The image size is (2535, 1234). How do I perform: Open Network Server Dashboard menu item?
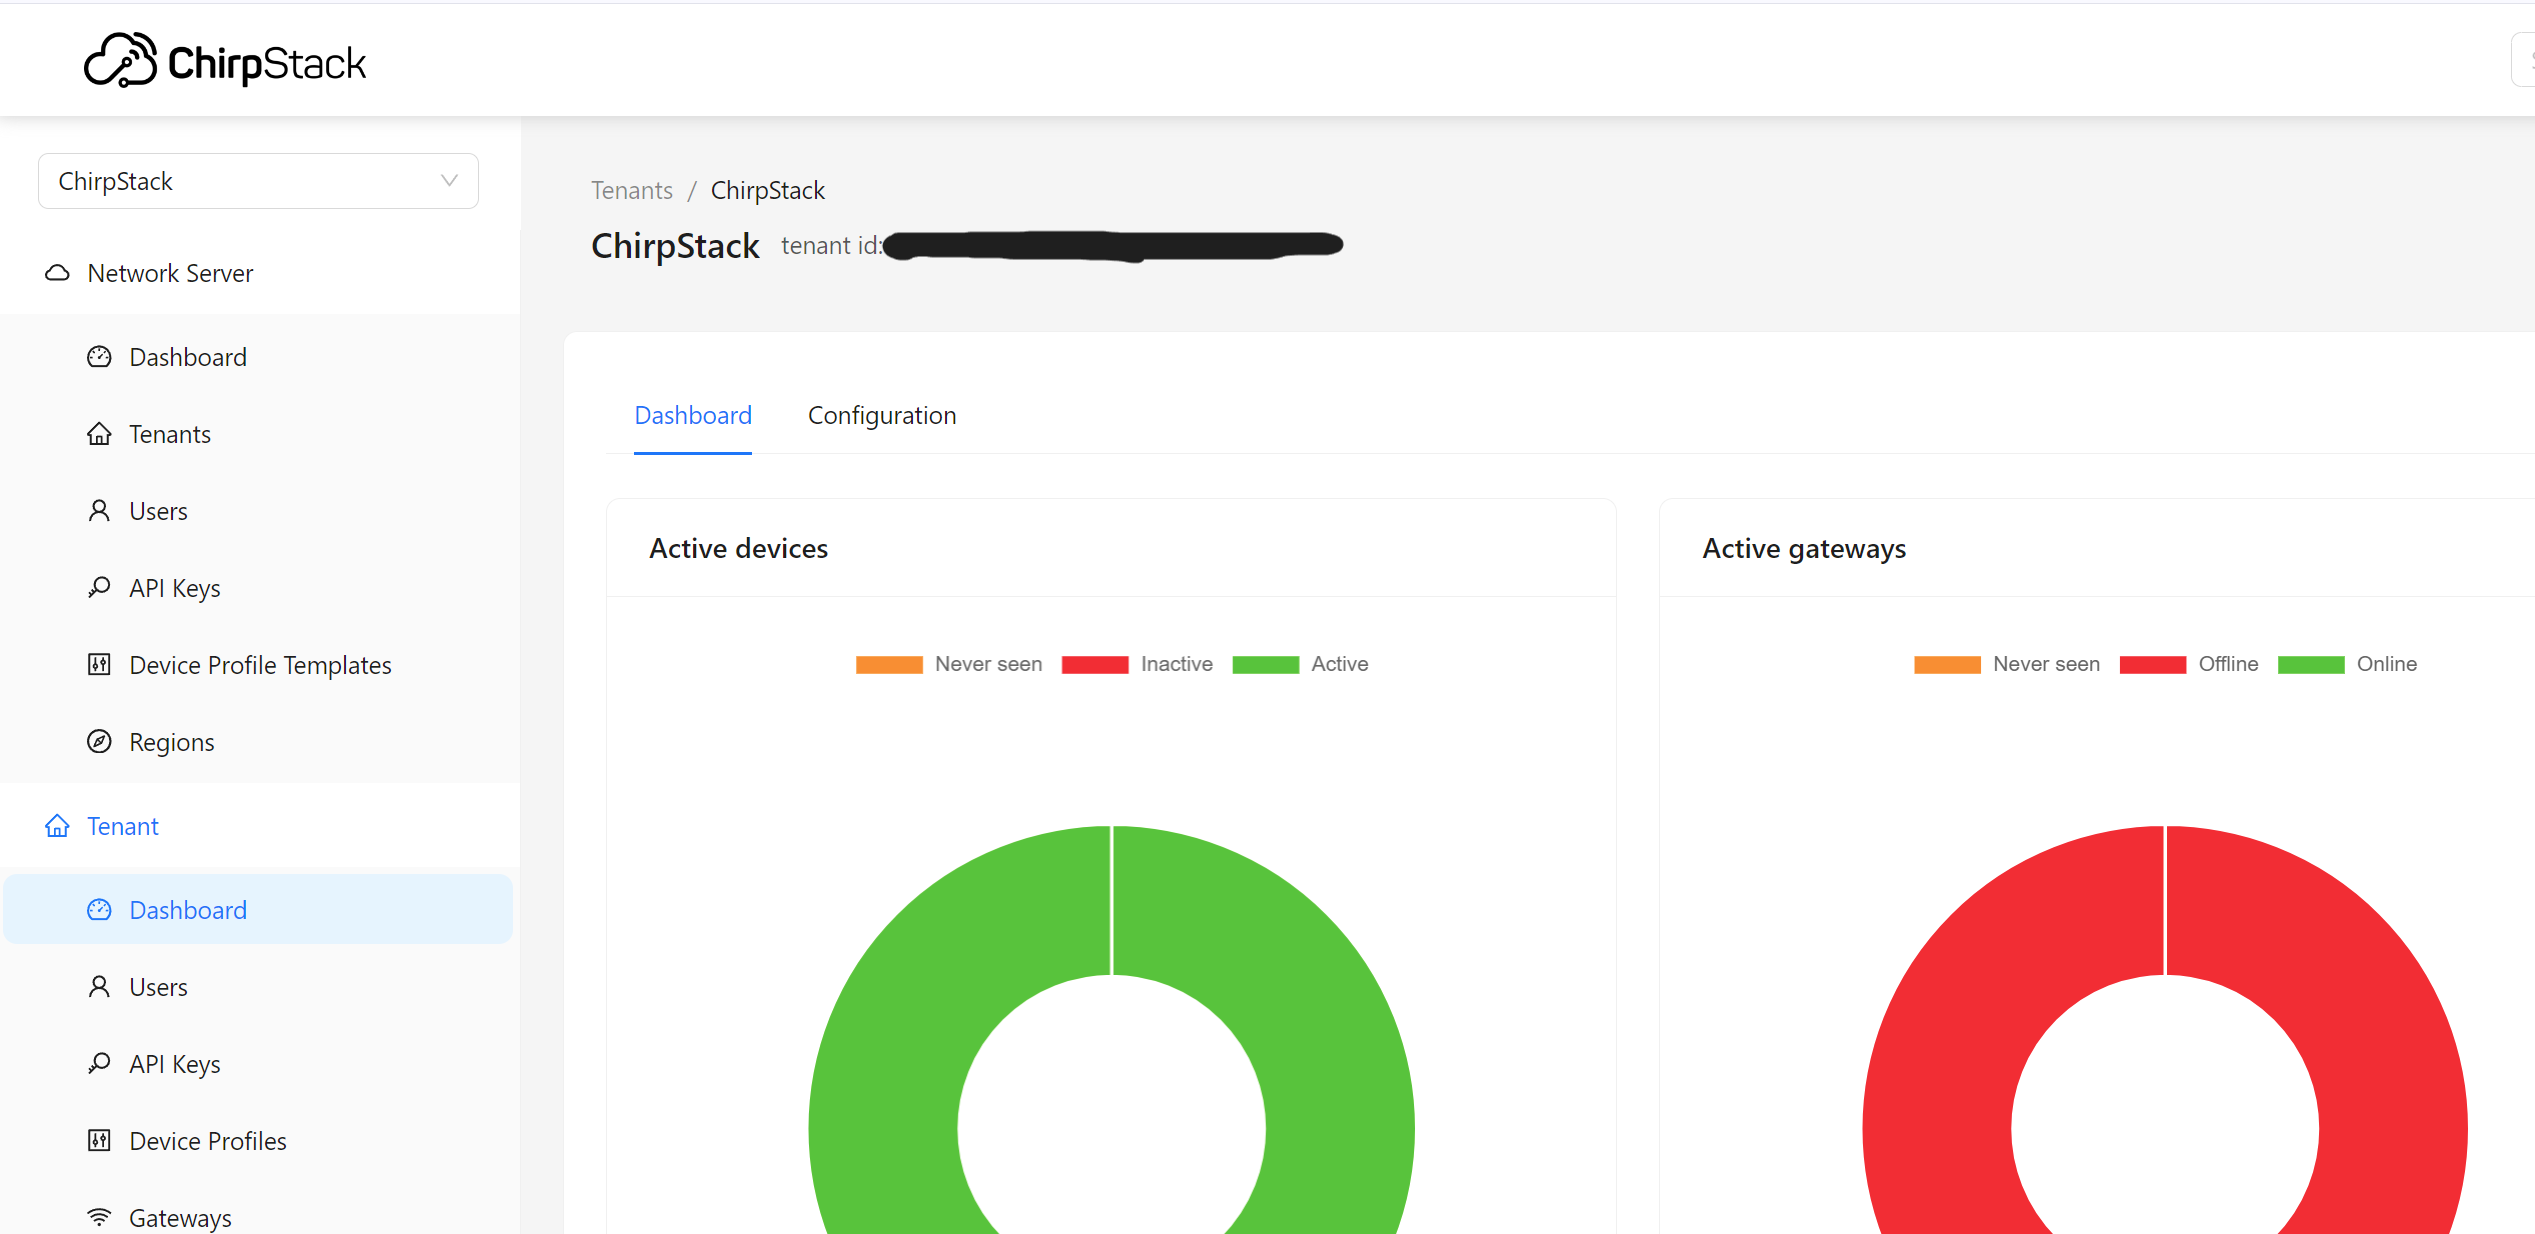pos(258,357)
